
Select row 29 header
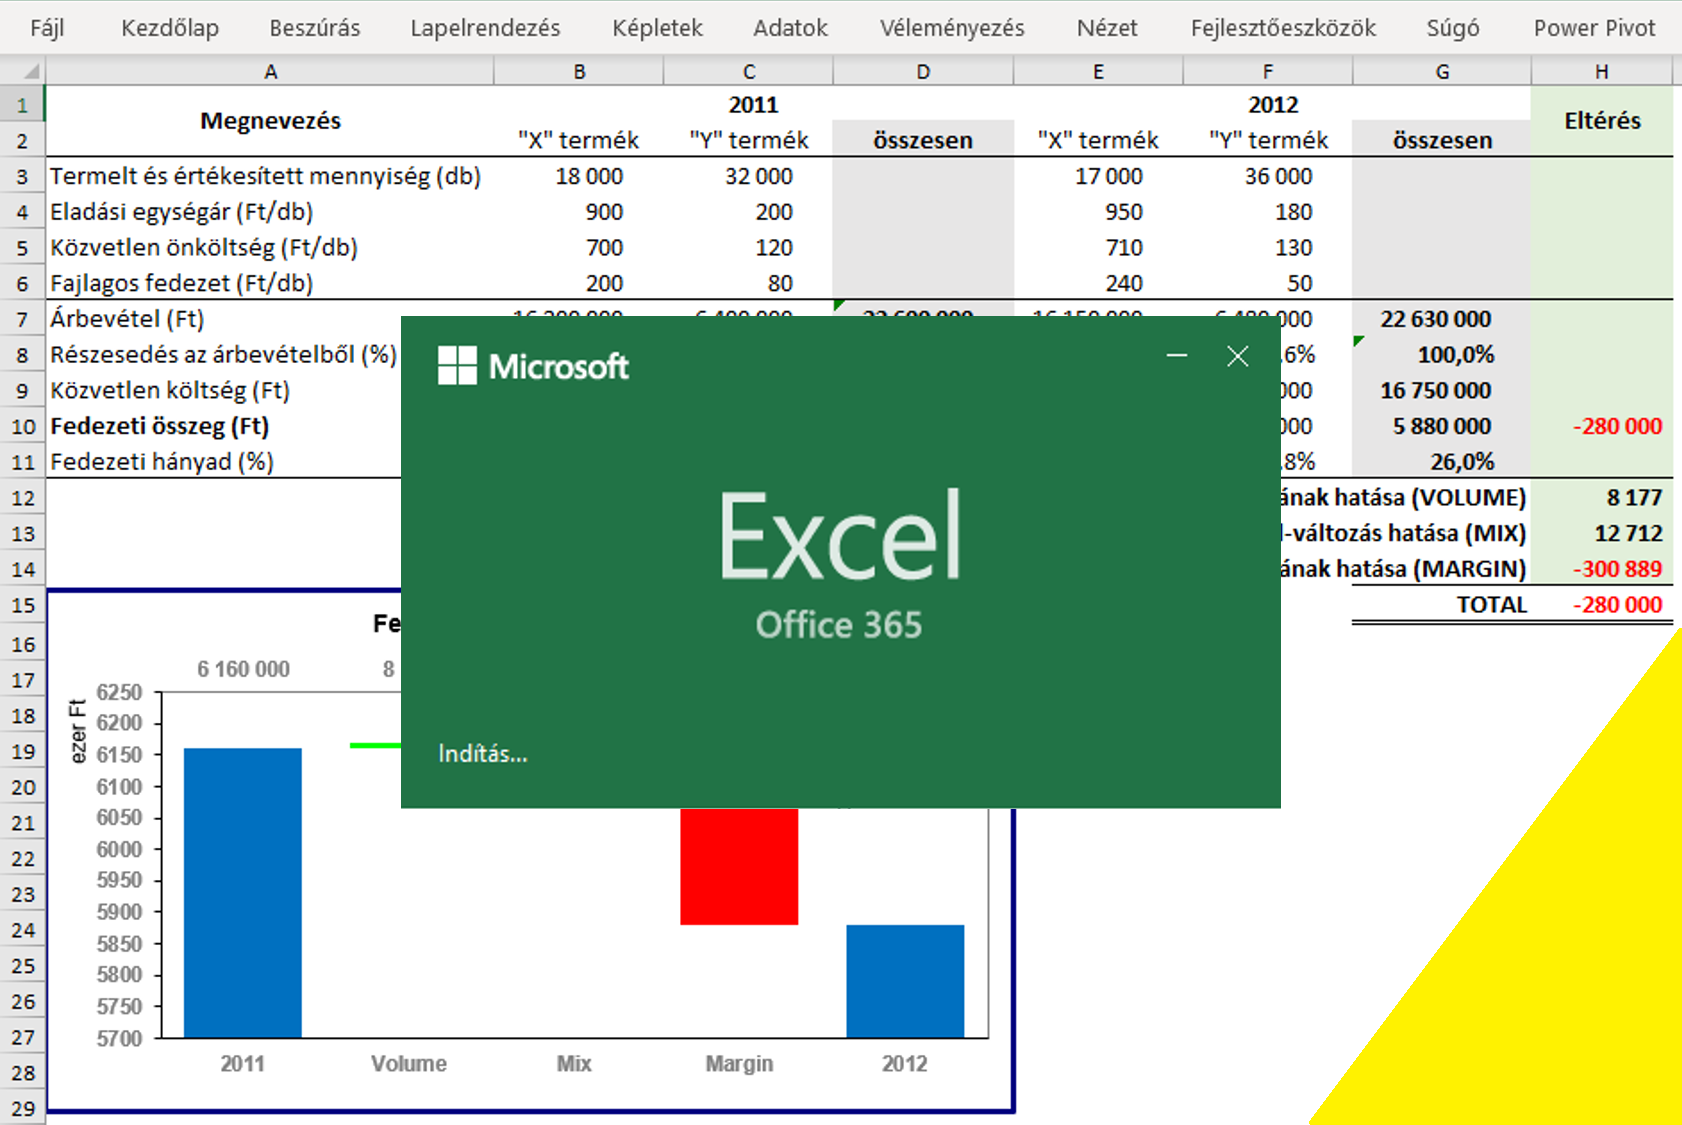pos(23,1108)
